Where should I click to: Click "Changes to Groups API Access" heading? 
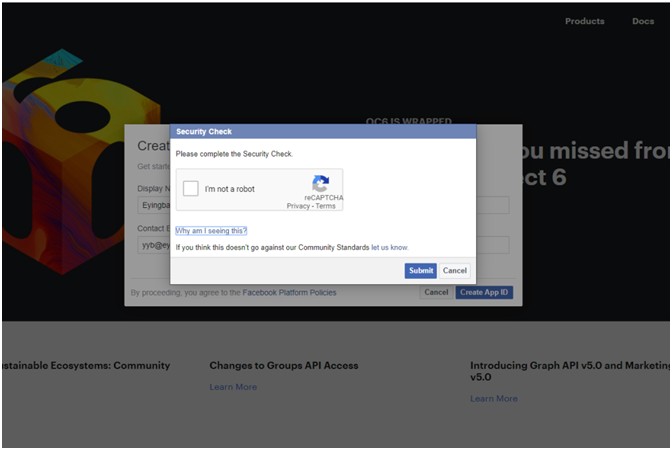coord(284,366)
